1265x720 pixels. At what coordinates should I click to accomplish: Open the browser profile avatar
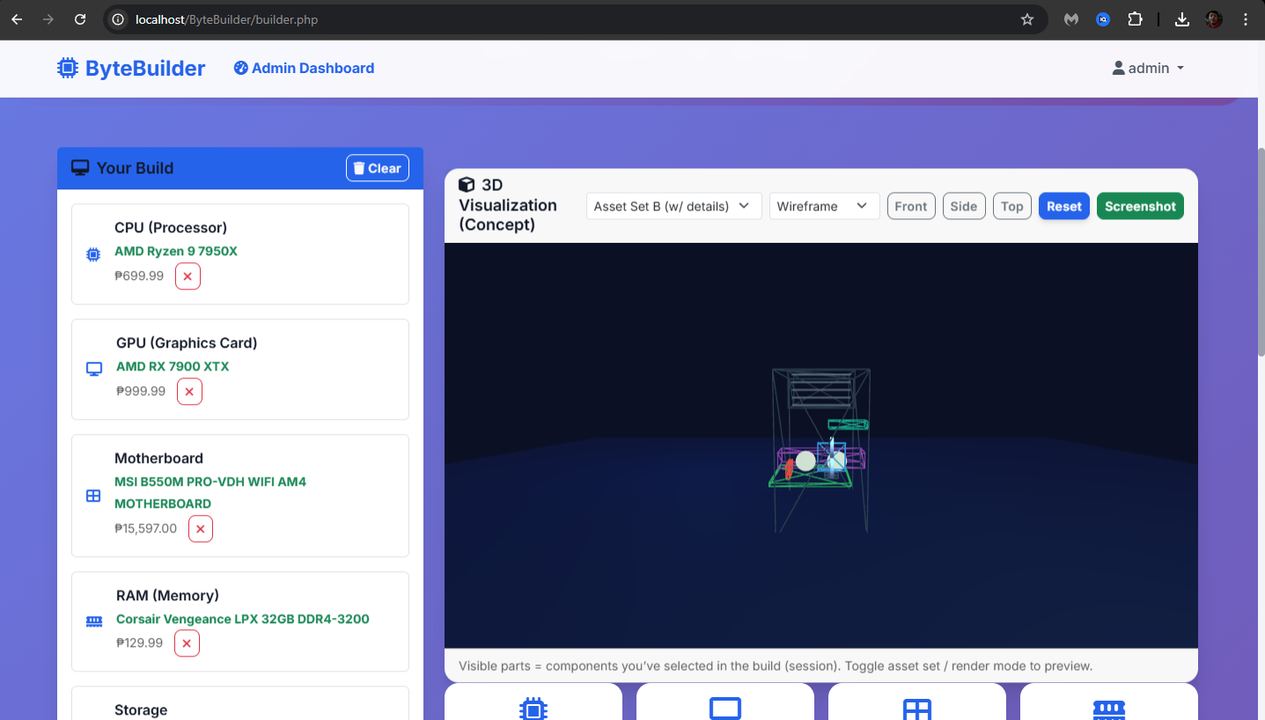(x=1213, y=19)
